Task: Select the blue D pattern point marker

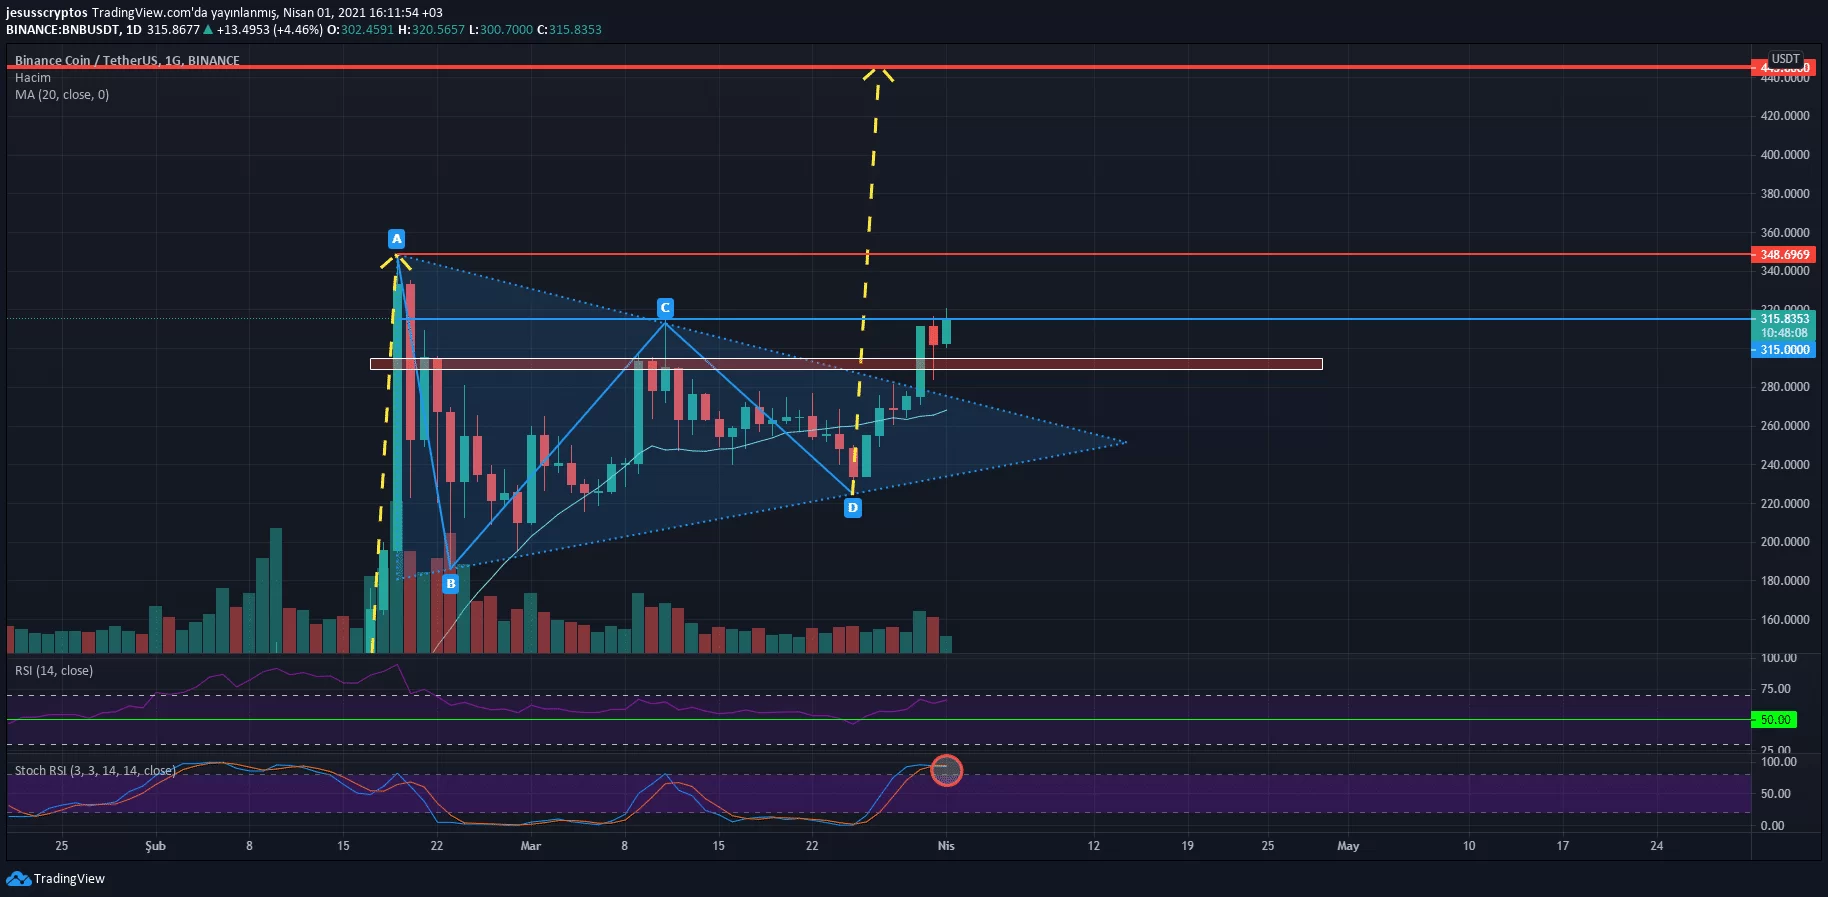Action: pos(853,508)
